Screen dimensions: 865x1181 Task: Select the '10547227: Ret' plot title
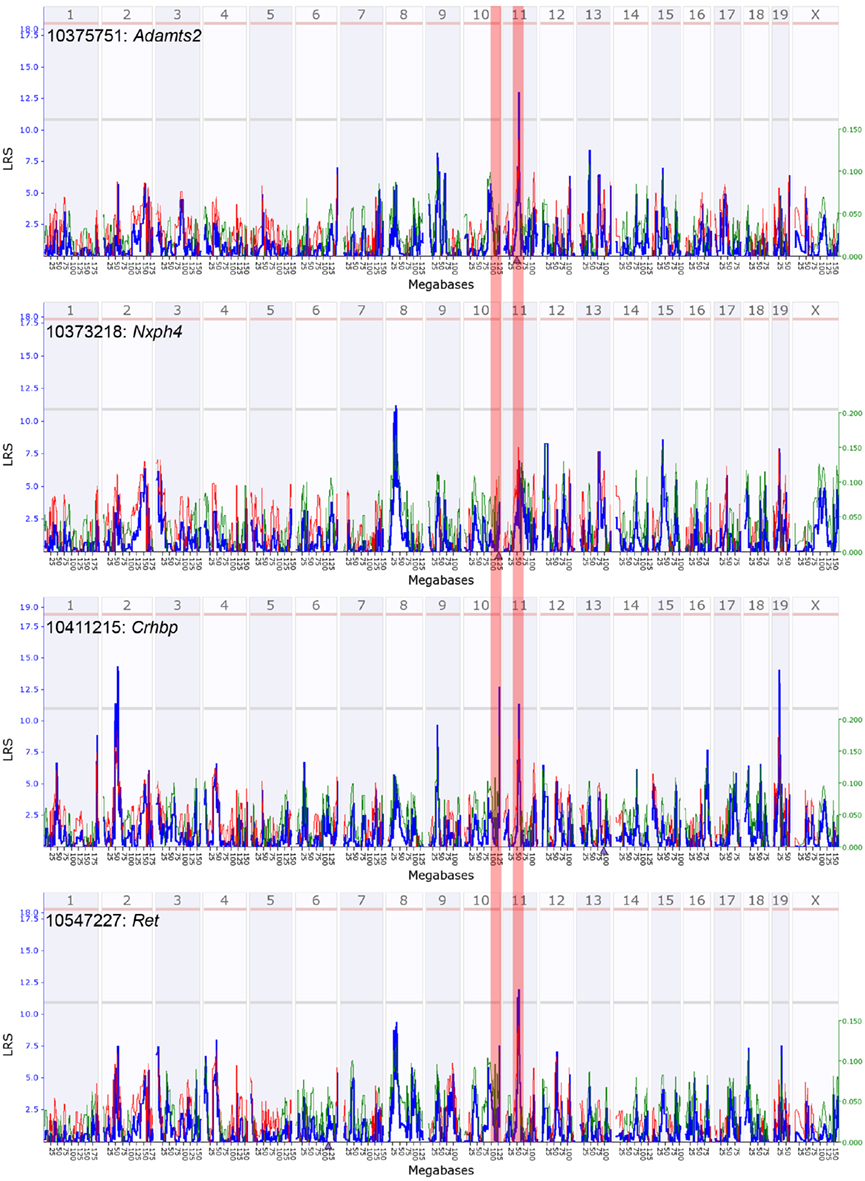coord(103,920)
